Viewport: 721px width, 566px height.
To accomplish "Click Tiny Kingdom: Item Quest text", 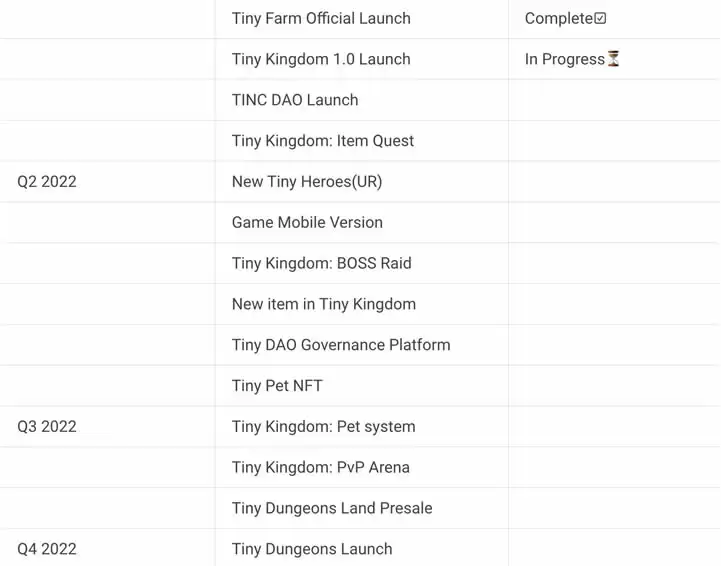I will point(323,141).
